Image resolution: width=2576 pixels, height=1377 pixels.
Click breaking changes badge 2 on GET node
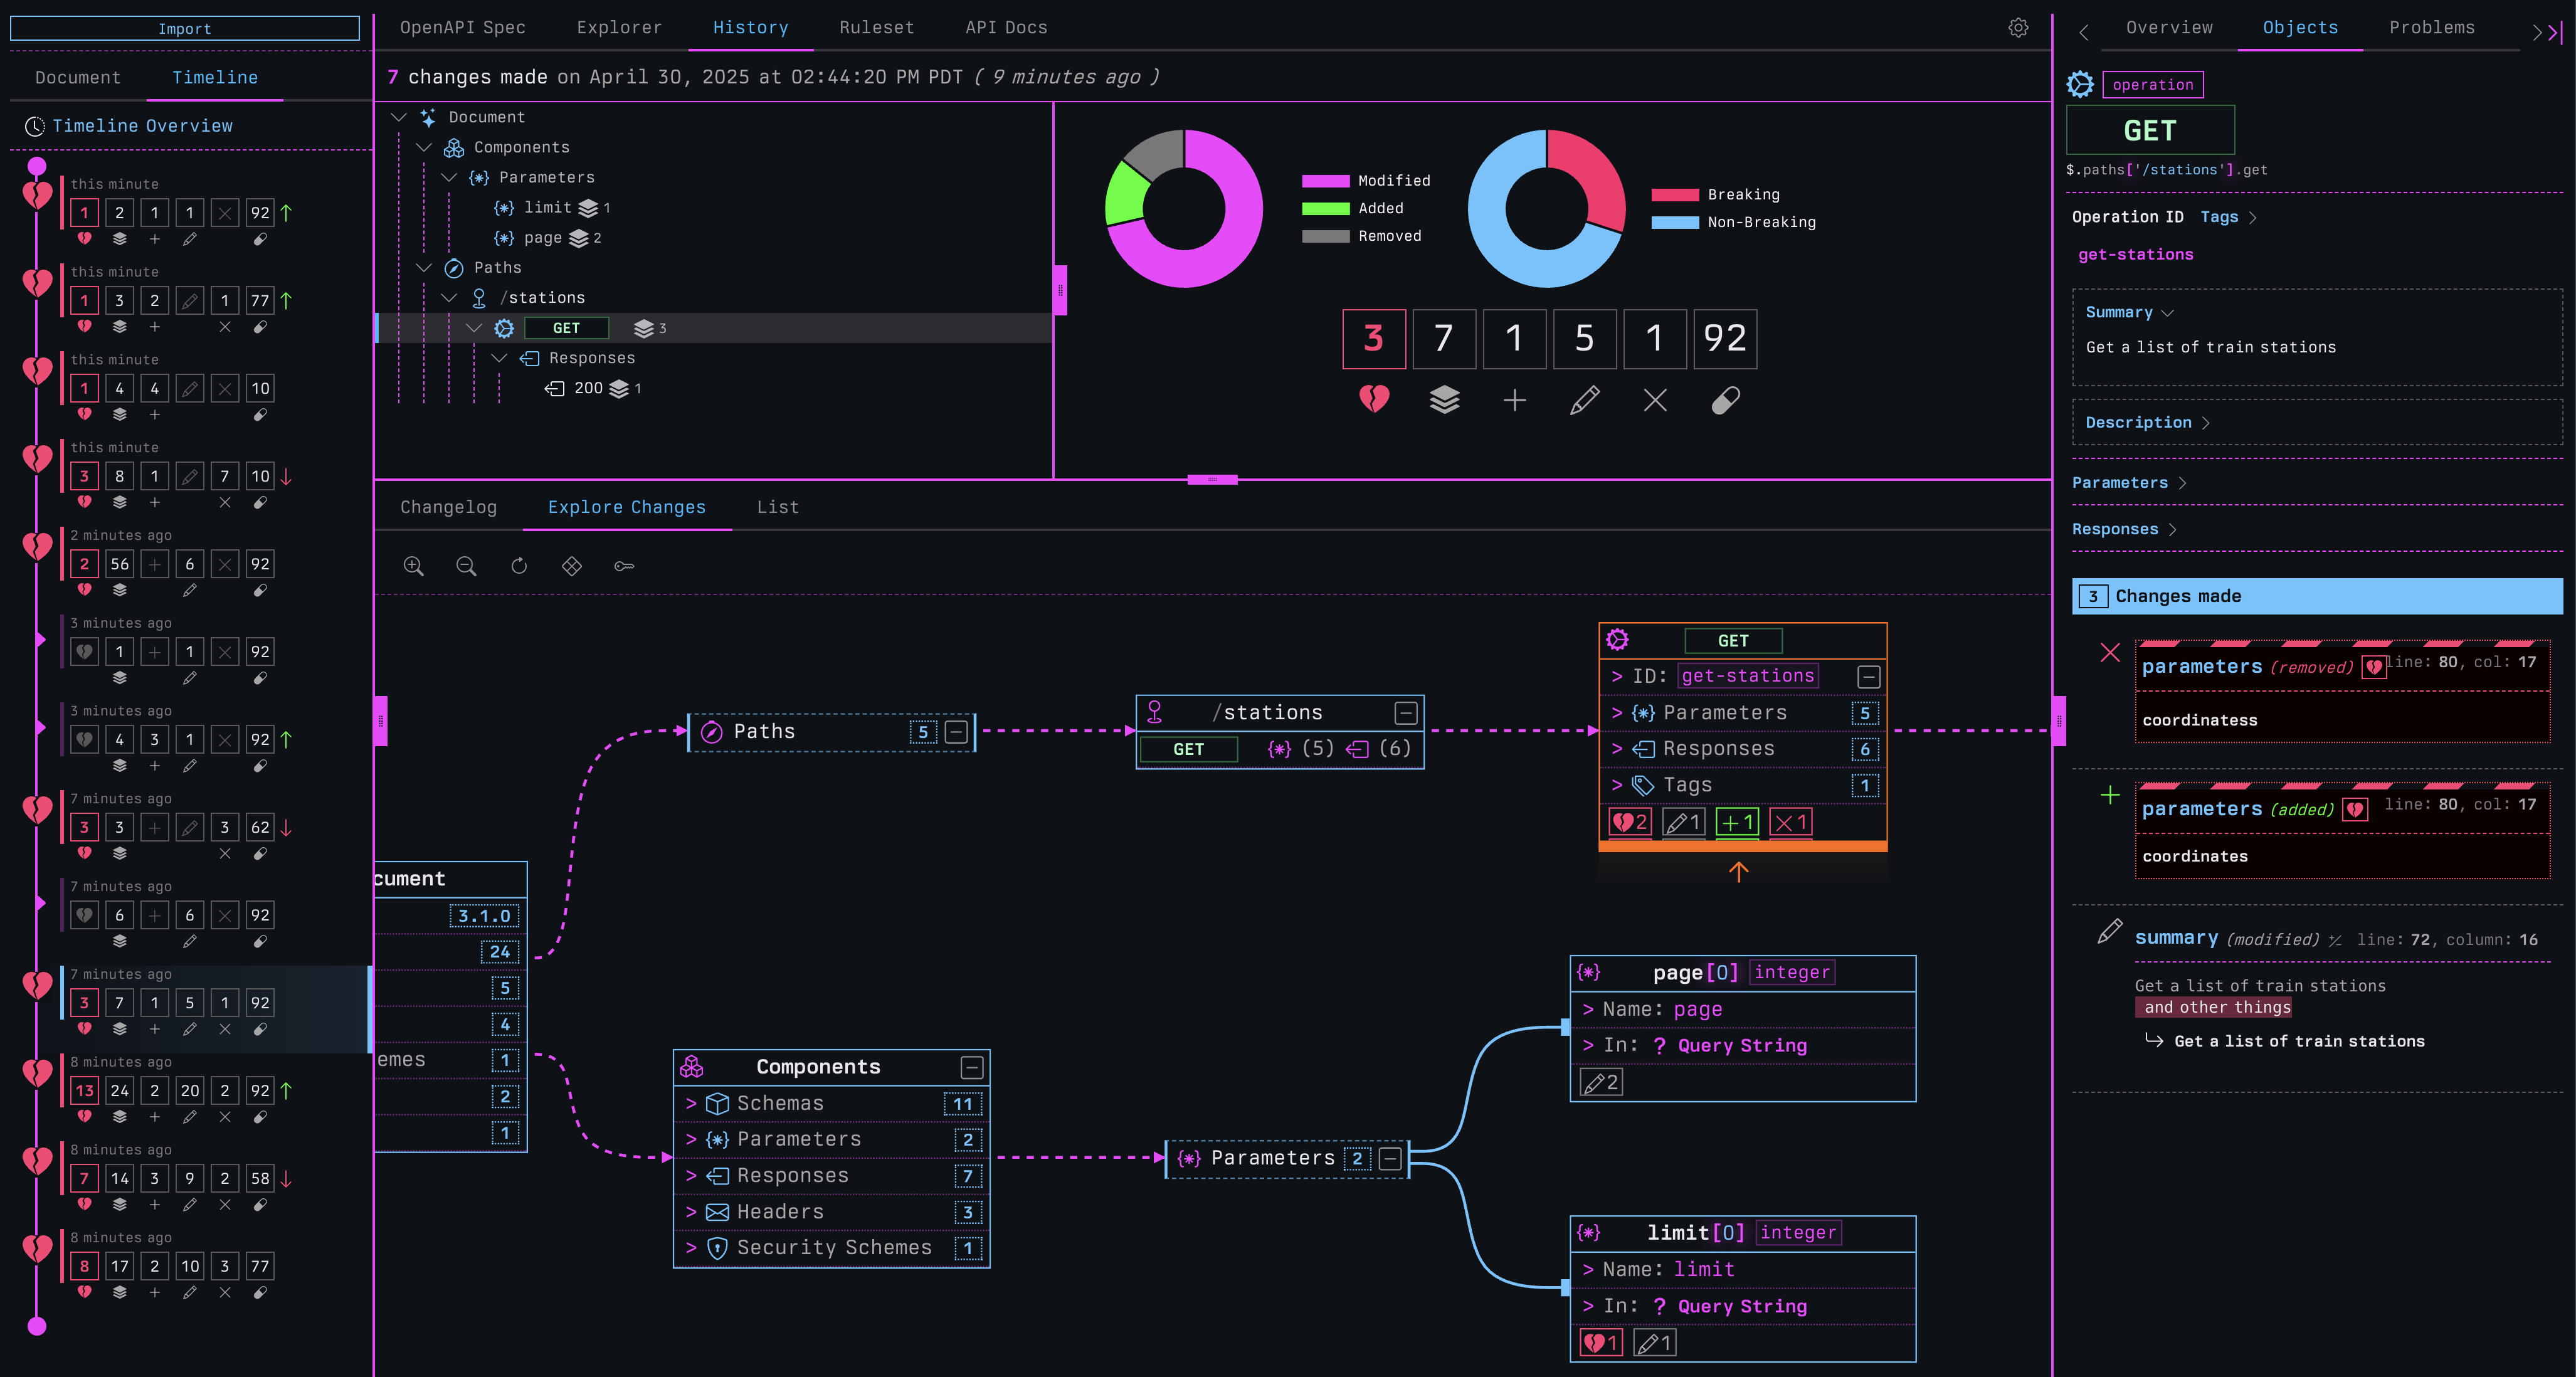1629,822
